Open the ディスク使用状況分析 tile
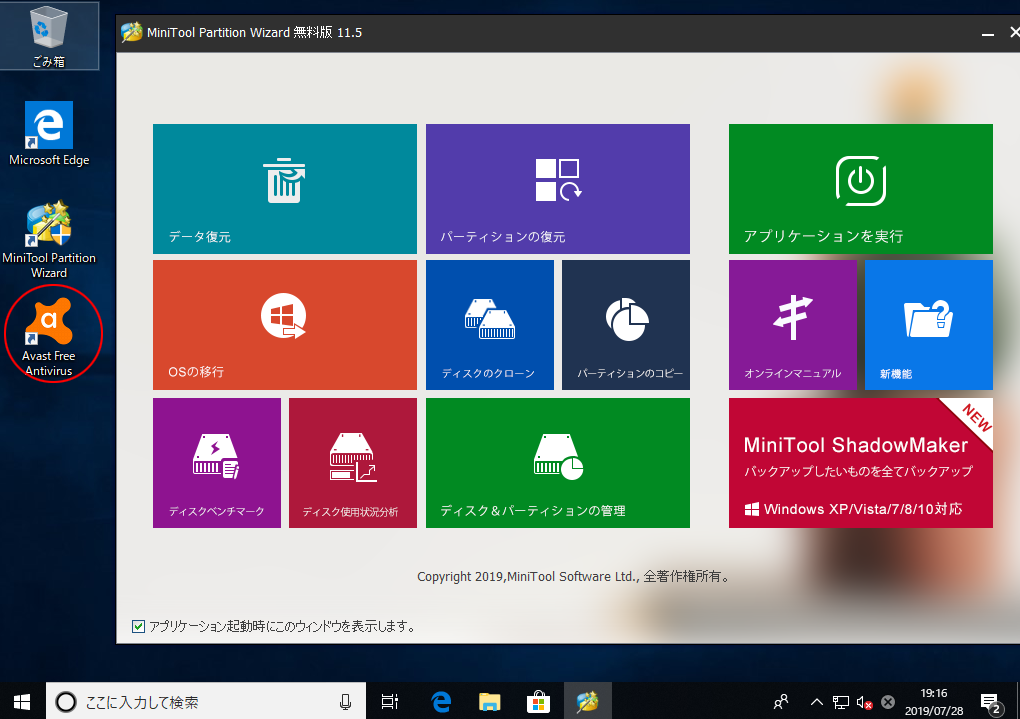1020x719 pixels. (352, 462)
